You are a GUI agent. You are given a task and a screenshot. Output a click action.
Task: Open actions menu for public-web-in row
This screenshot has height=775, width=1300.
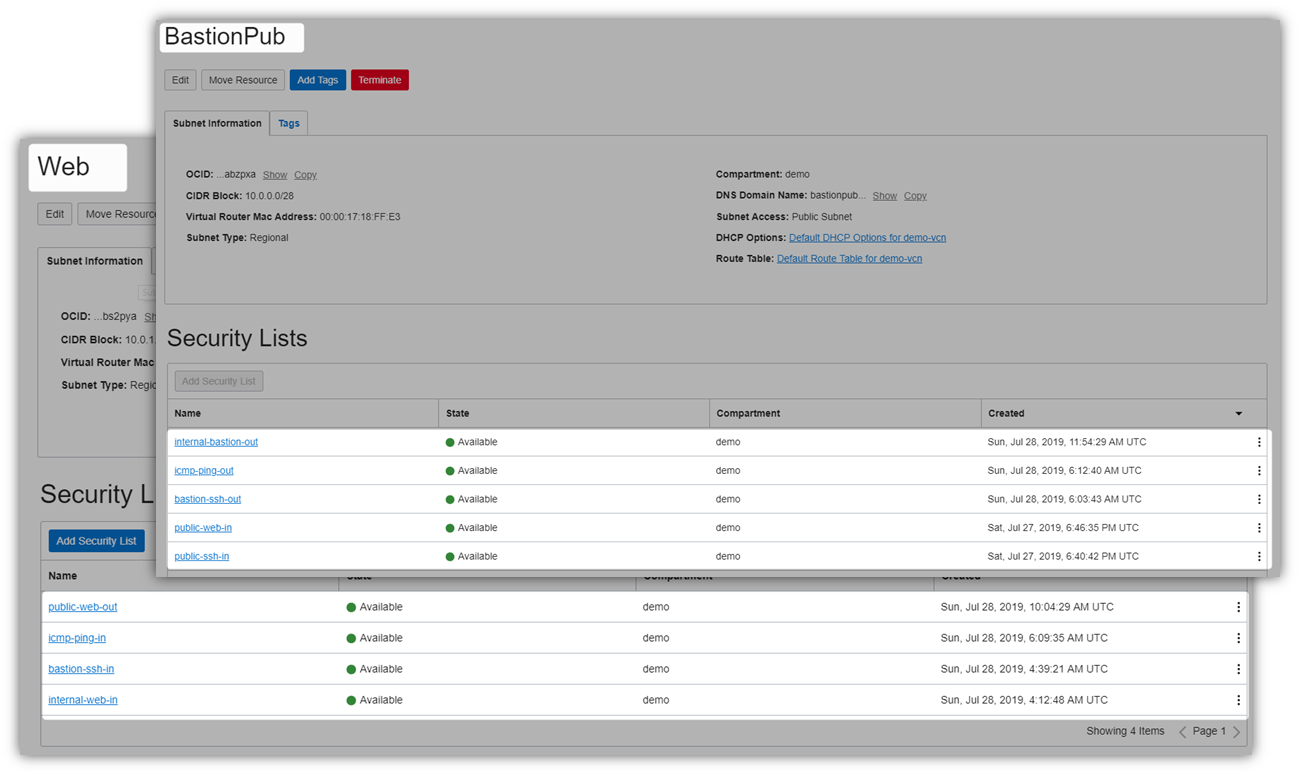tap(1259, 527)
